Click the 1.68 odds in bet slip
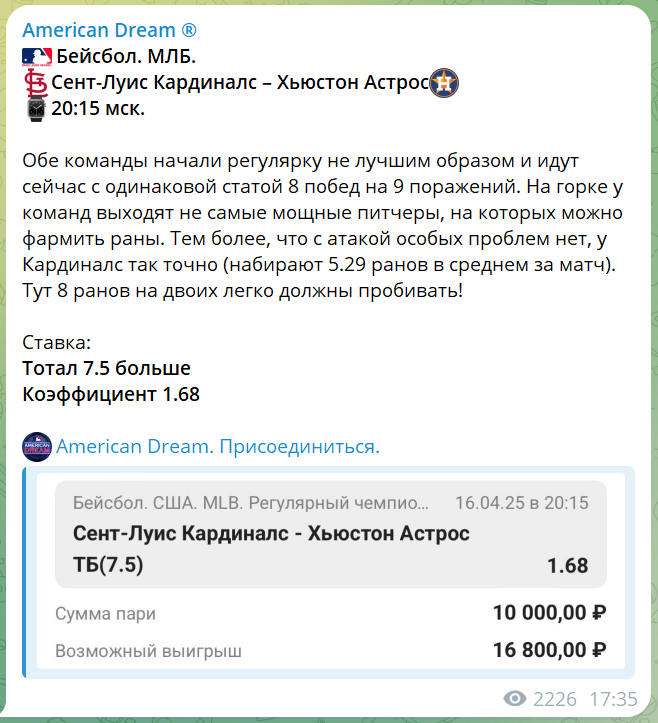658x723 pixels. tap(568, 566)
